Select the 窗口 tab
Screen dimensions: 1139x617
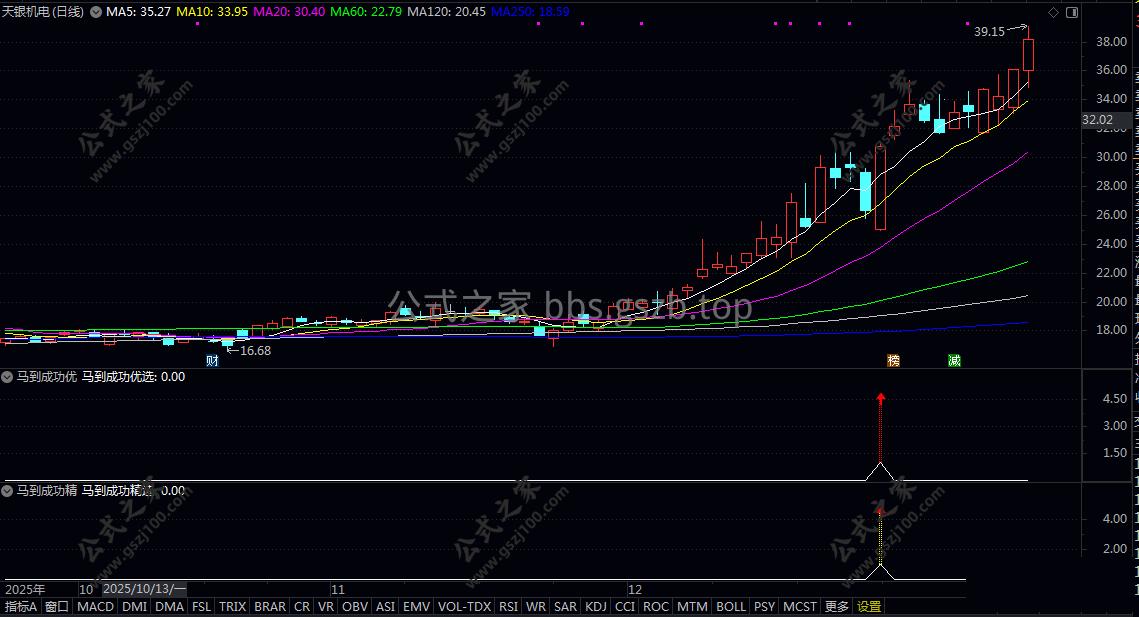[x=57, y=607]
